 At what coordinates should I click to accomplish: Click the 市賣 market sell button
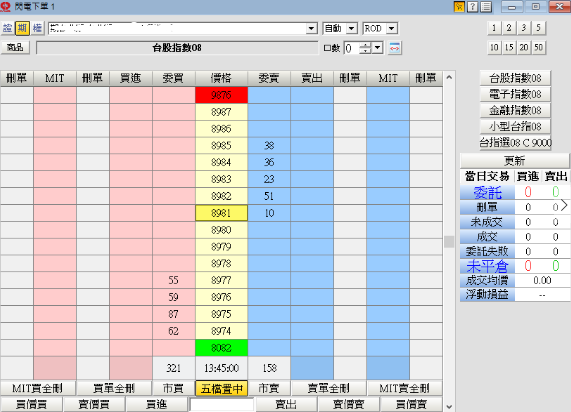(269, 389)
